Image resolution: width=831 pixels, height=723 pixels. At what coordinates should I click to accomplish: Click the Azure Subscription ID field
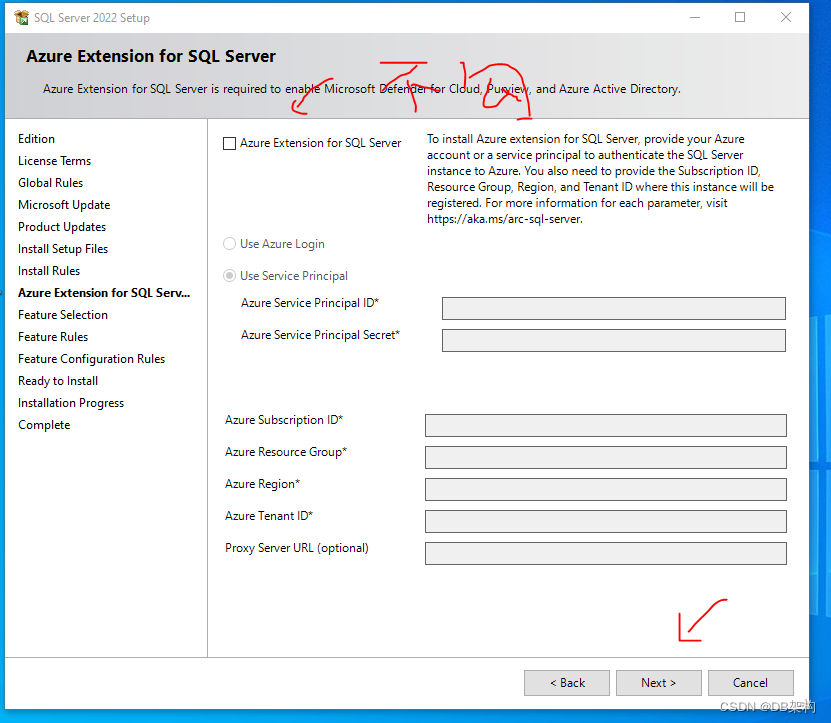pyautogui.click(x=605, y=425)
